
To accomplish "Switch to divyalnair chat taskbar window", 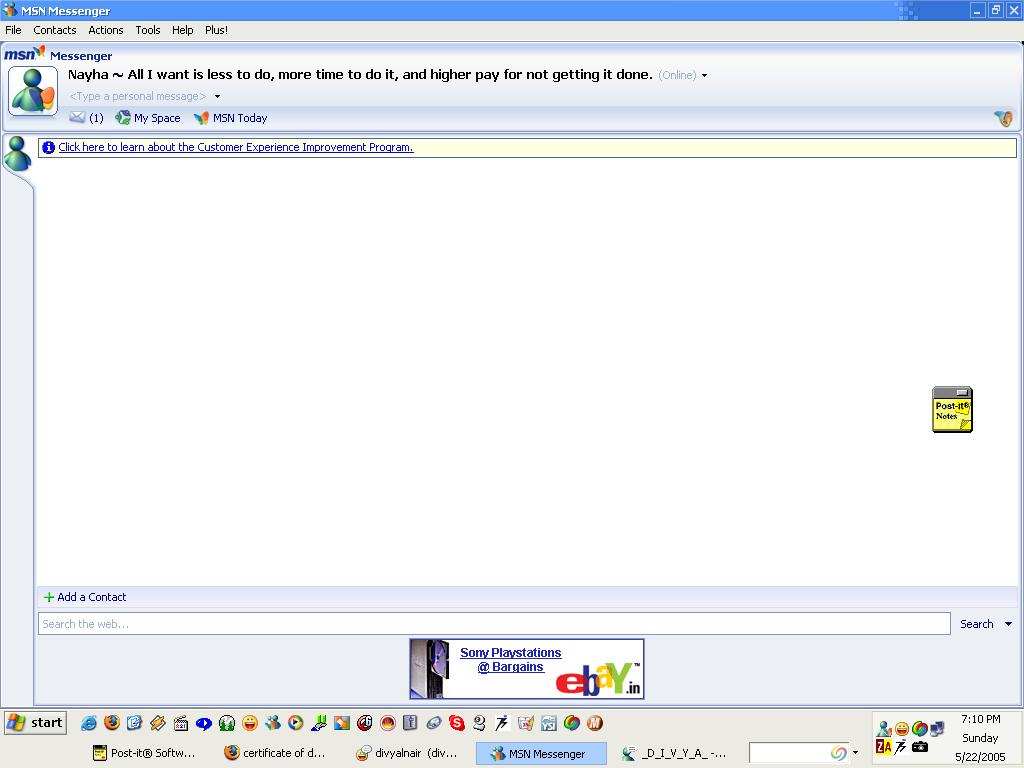I will click(x=407, y=753).
